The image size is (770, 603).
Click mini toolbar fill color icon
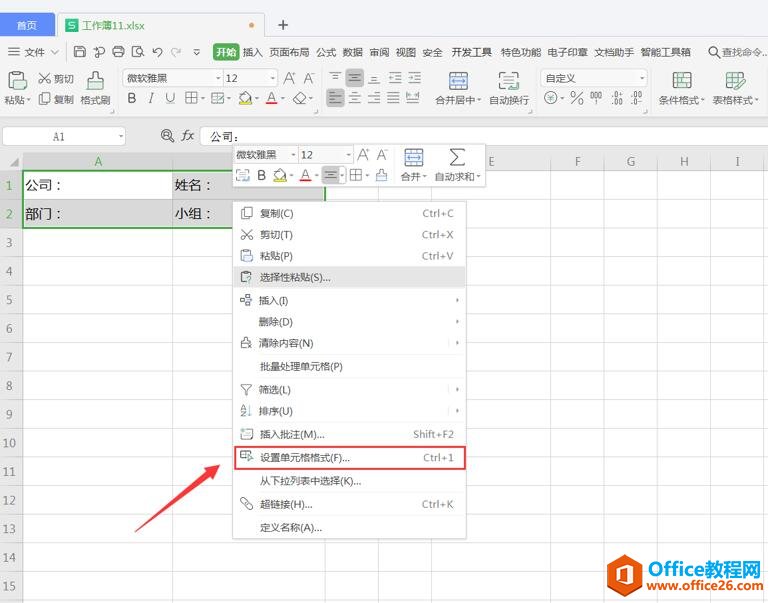(x=280, y=175)
